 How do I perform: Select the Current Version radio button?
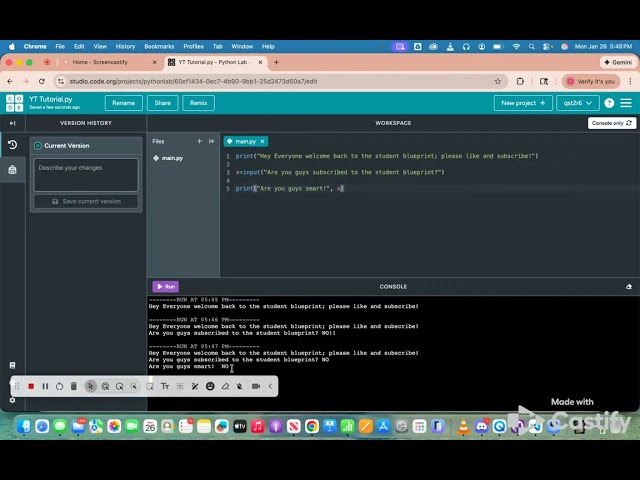[38, 146]
